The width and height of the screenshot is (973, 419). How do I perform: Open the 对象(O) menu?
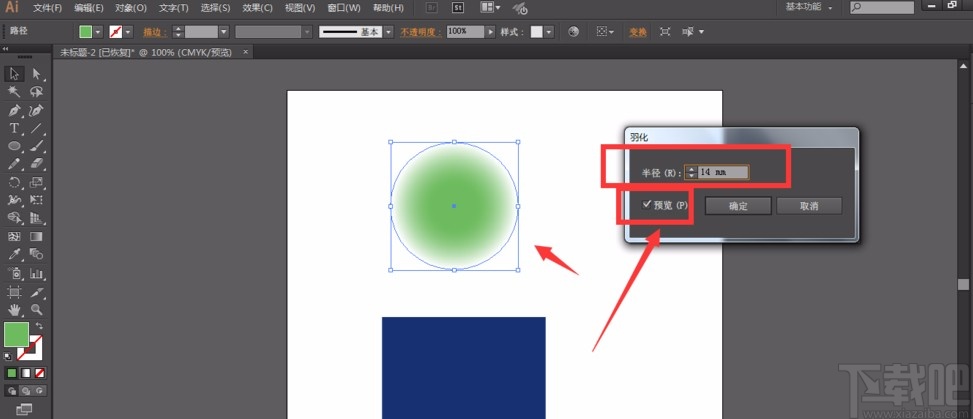pos(131,8)
